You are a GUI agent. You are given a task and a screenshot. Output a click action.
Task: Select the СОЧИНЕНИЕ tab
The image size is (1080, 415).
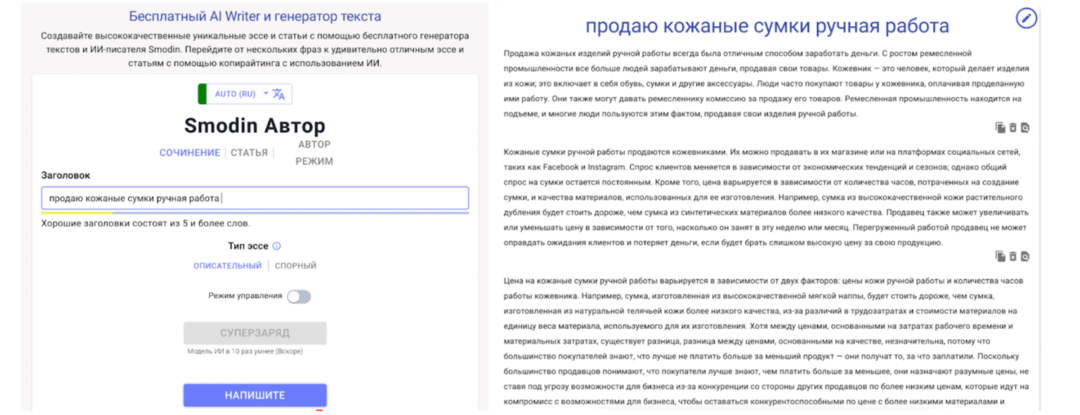click(189, 153)
